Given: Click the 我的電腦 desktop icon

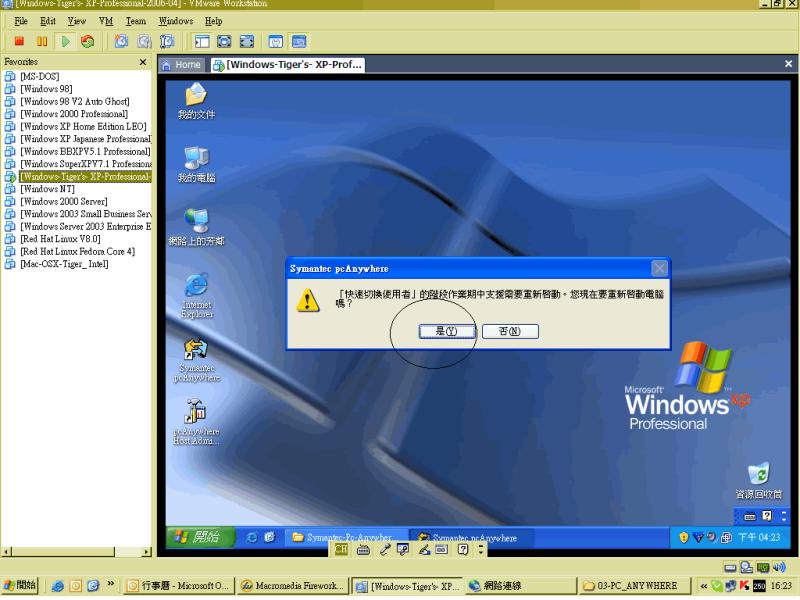Looking at the screenshot, I should pyautogui.click(x=196, y=164).
